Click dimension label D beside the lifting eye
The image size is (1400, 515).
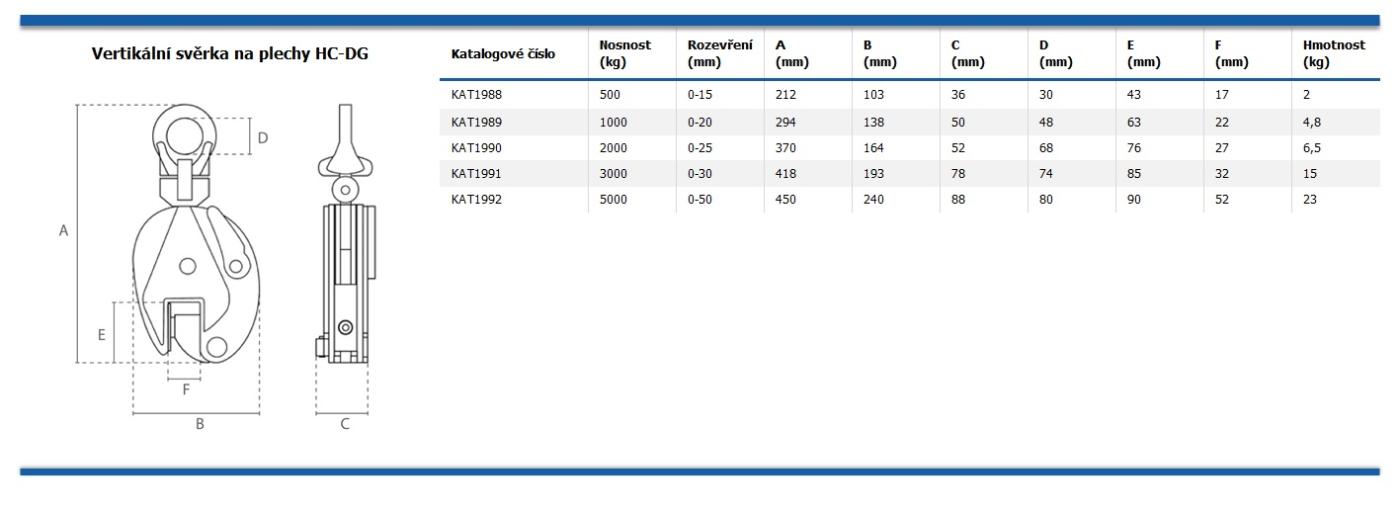[263, 137]
